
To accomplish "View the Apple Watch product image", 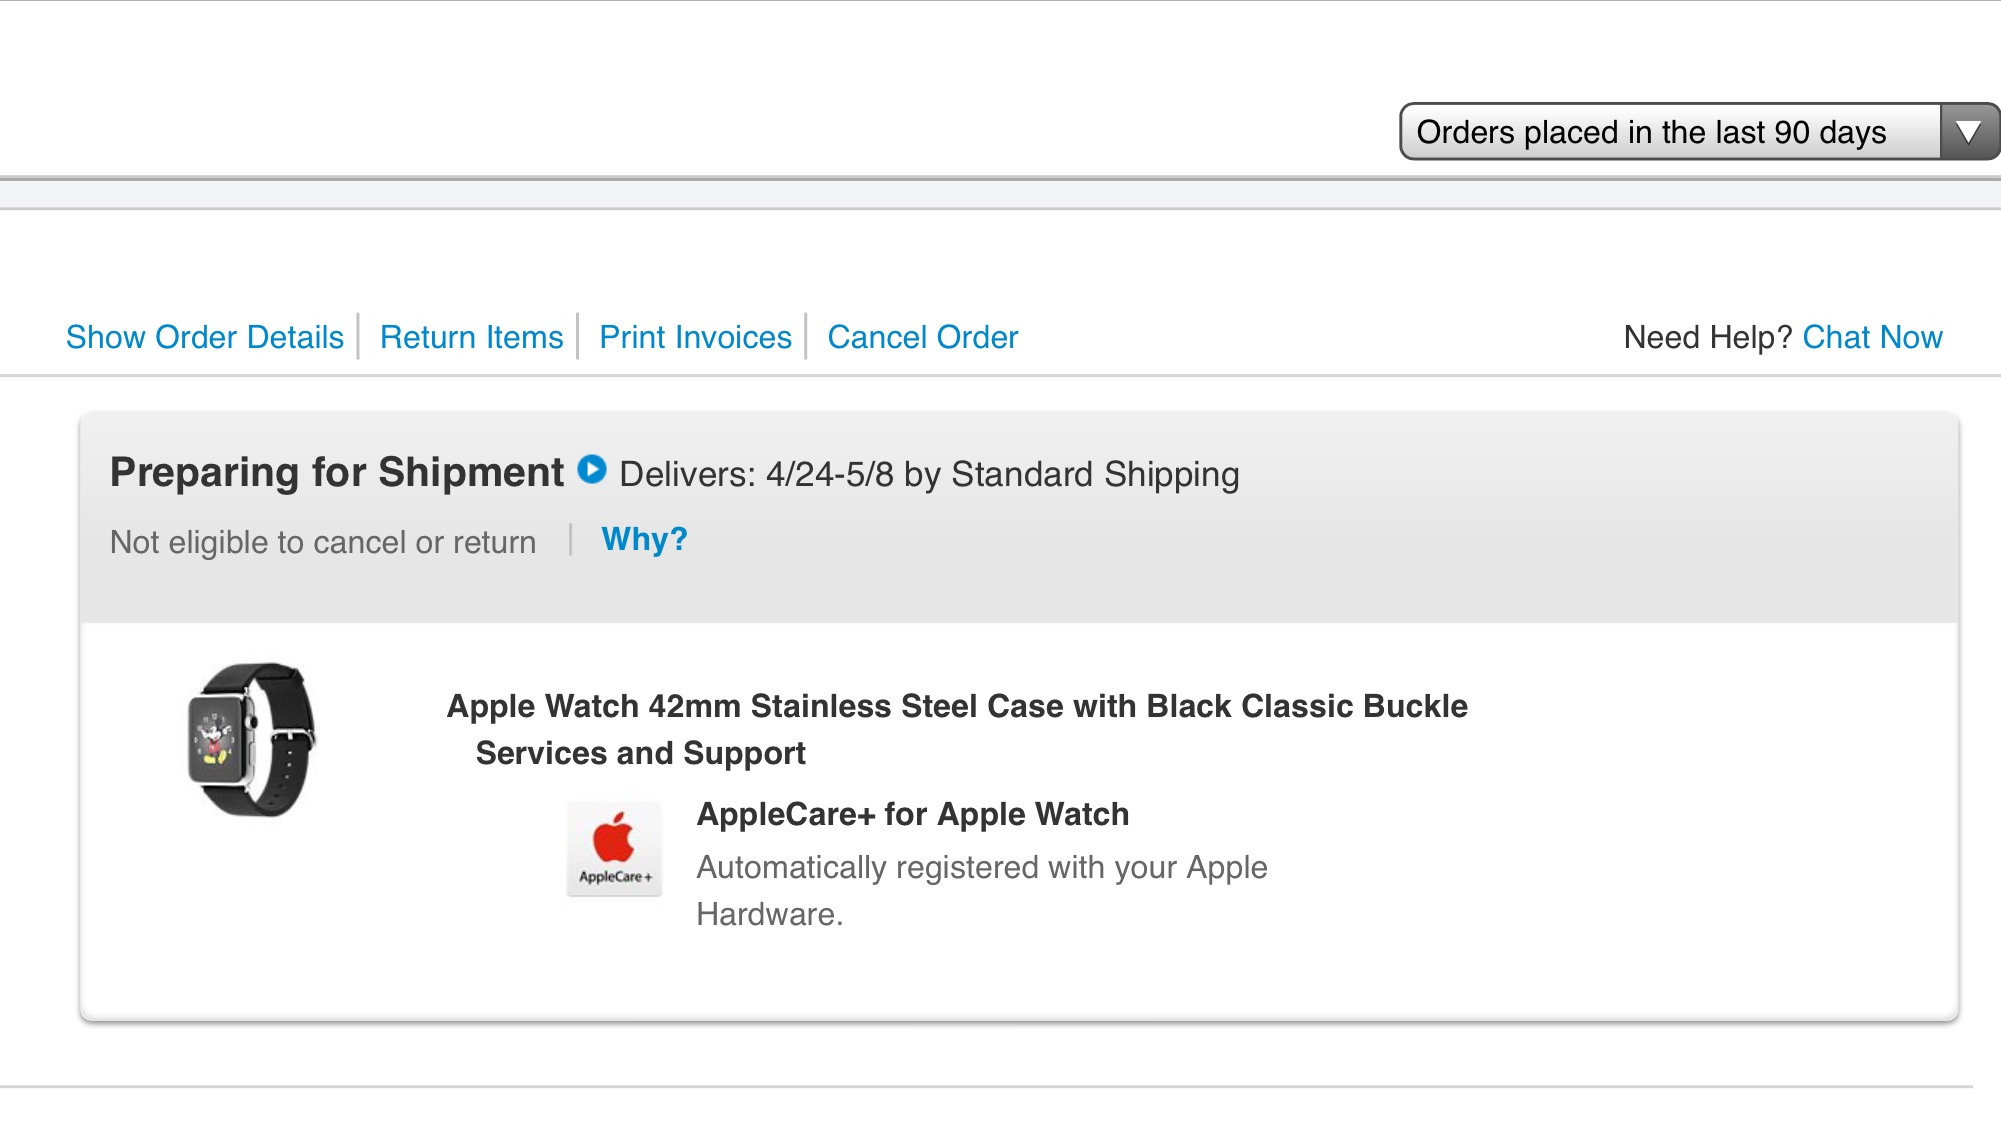I will point(251,739).
